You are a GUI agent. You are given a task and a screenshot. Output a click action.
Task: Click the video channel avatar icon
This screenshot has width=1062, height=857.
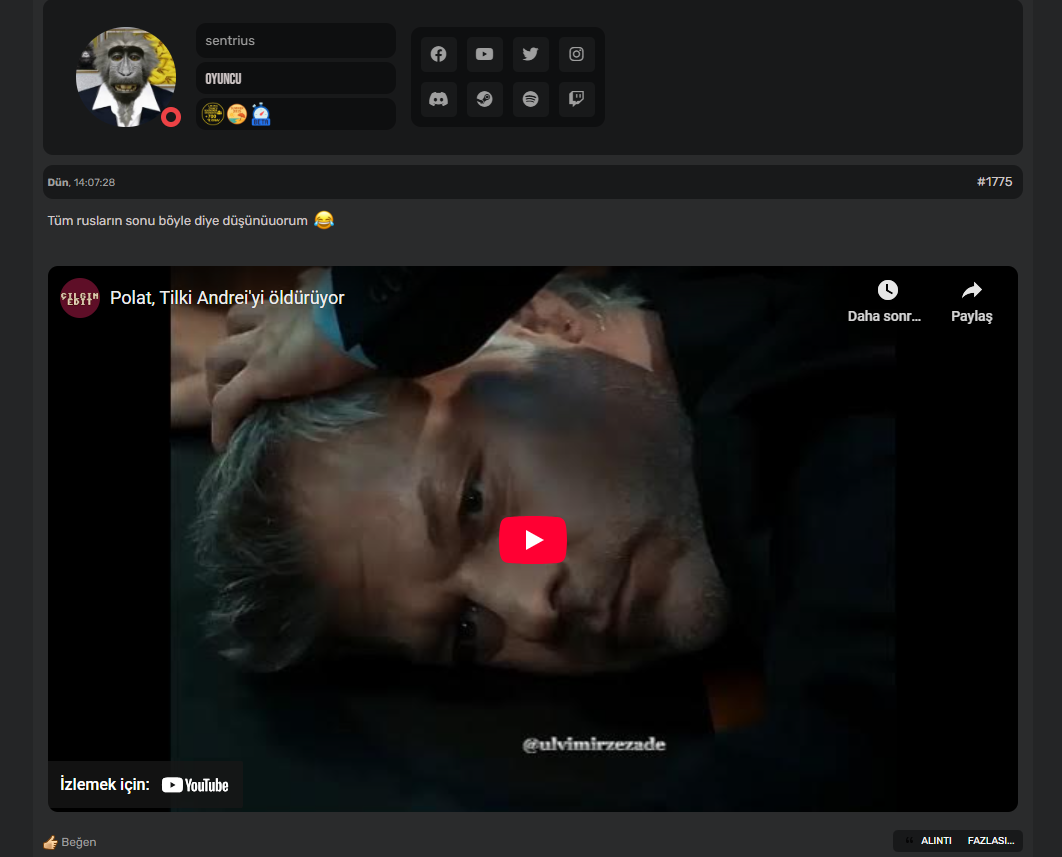tap(80, 298)
